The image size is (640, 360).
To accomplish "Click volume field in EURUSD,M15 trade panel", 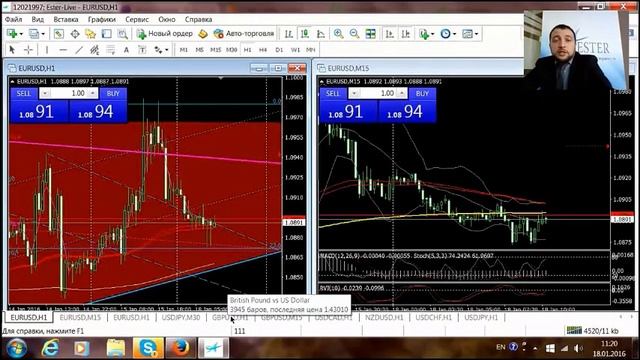I will point(378,93).
